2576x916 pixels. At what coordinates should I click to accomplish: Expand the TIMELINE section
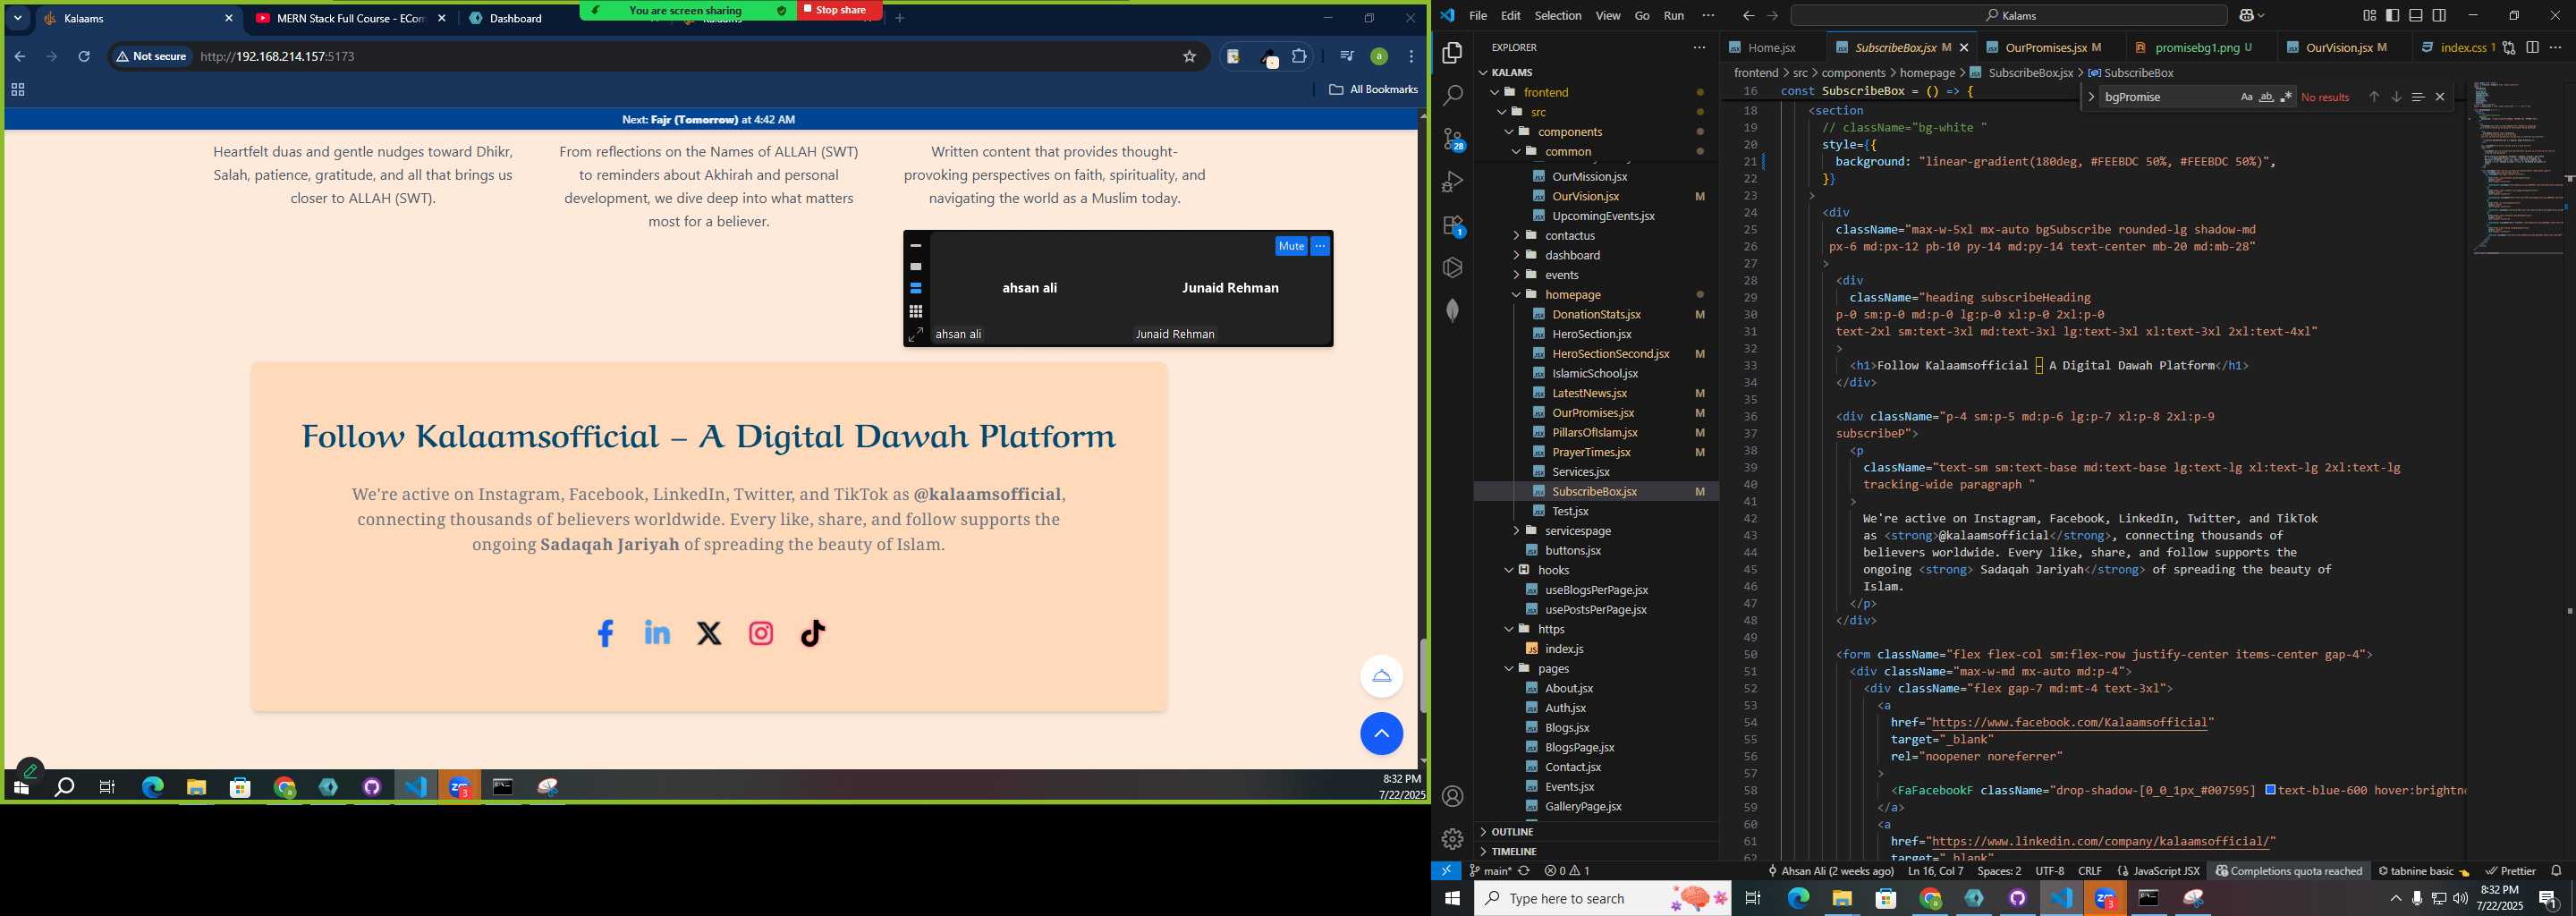[x=1513, y=851]
